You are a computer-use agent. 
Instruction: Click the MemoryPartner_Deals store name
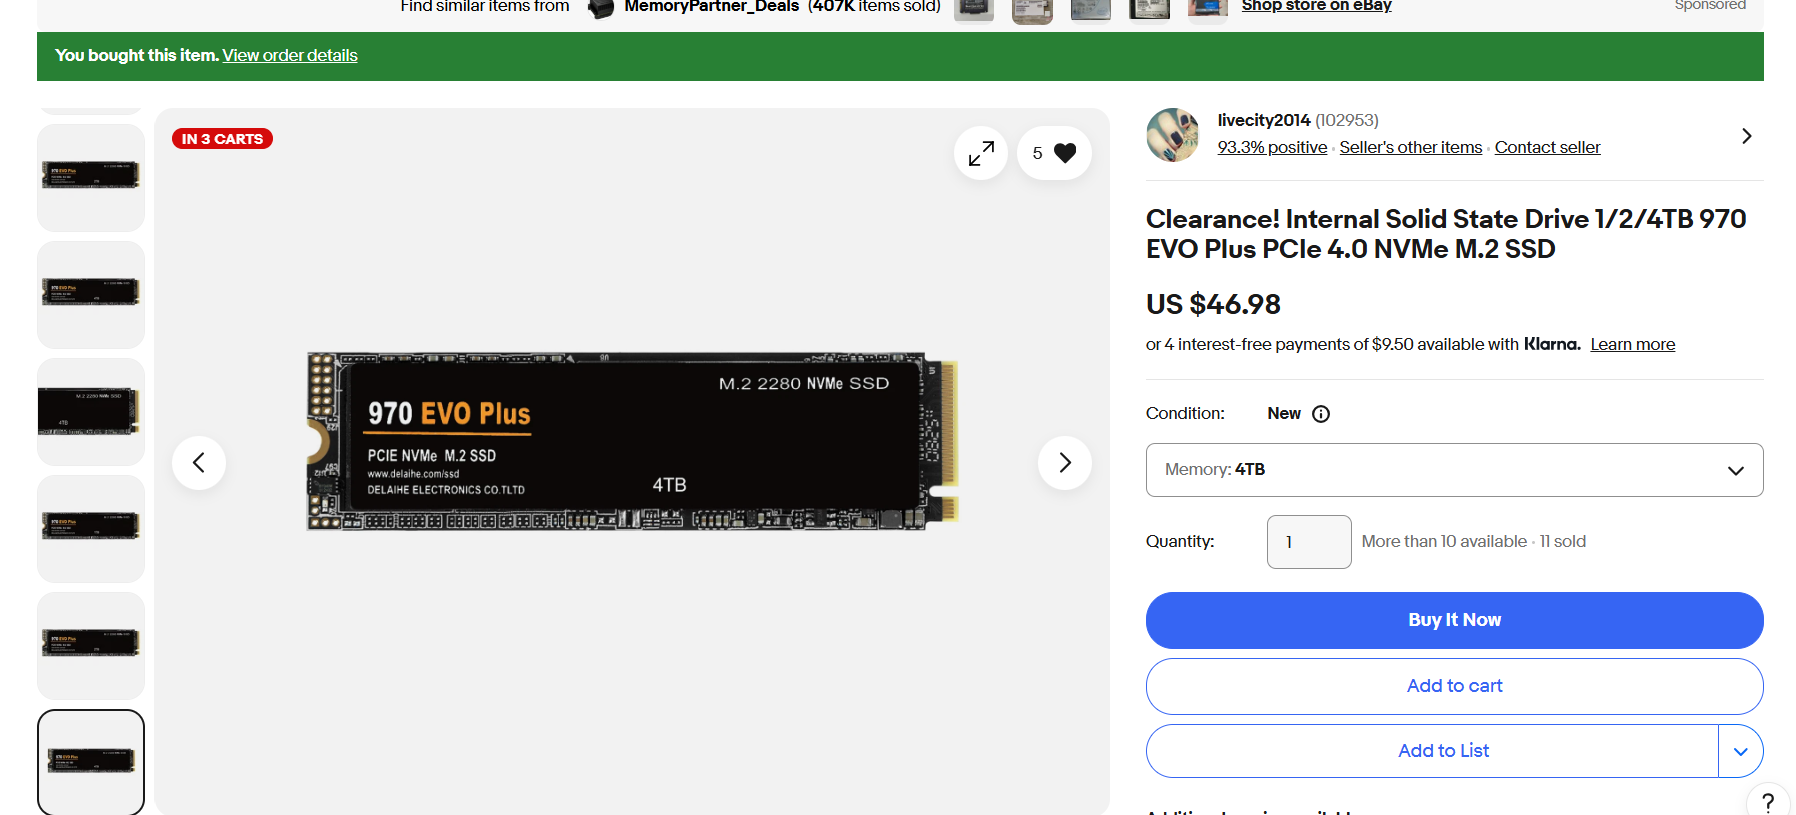tap(711, 7)
